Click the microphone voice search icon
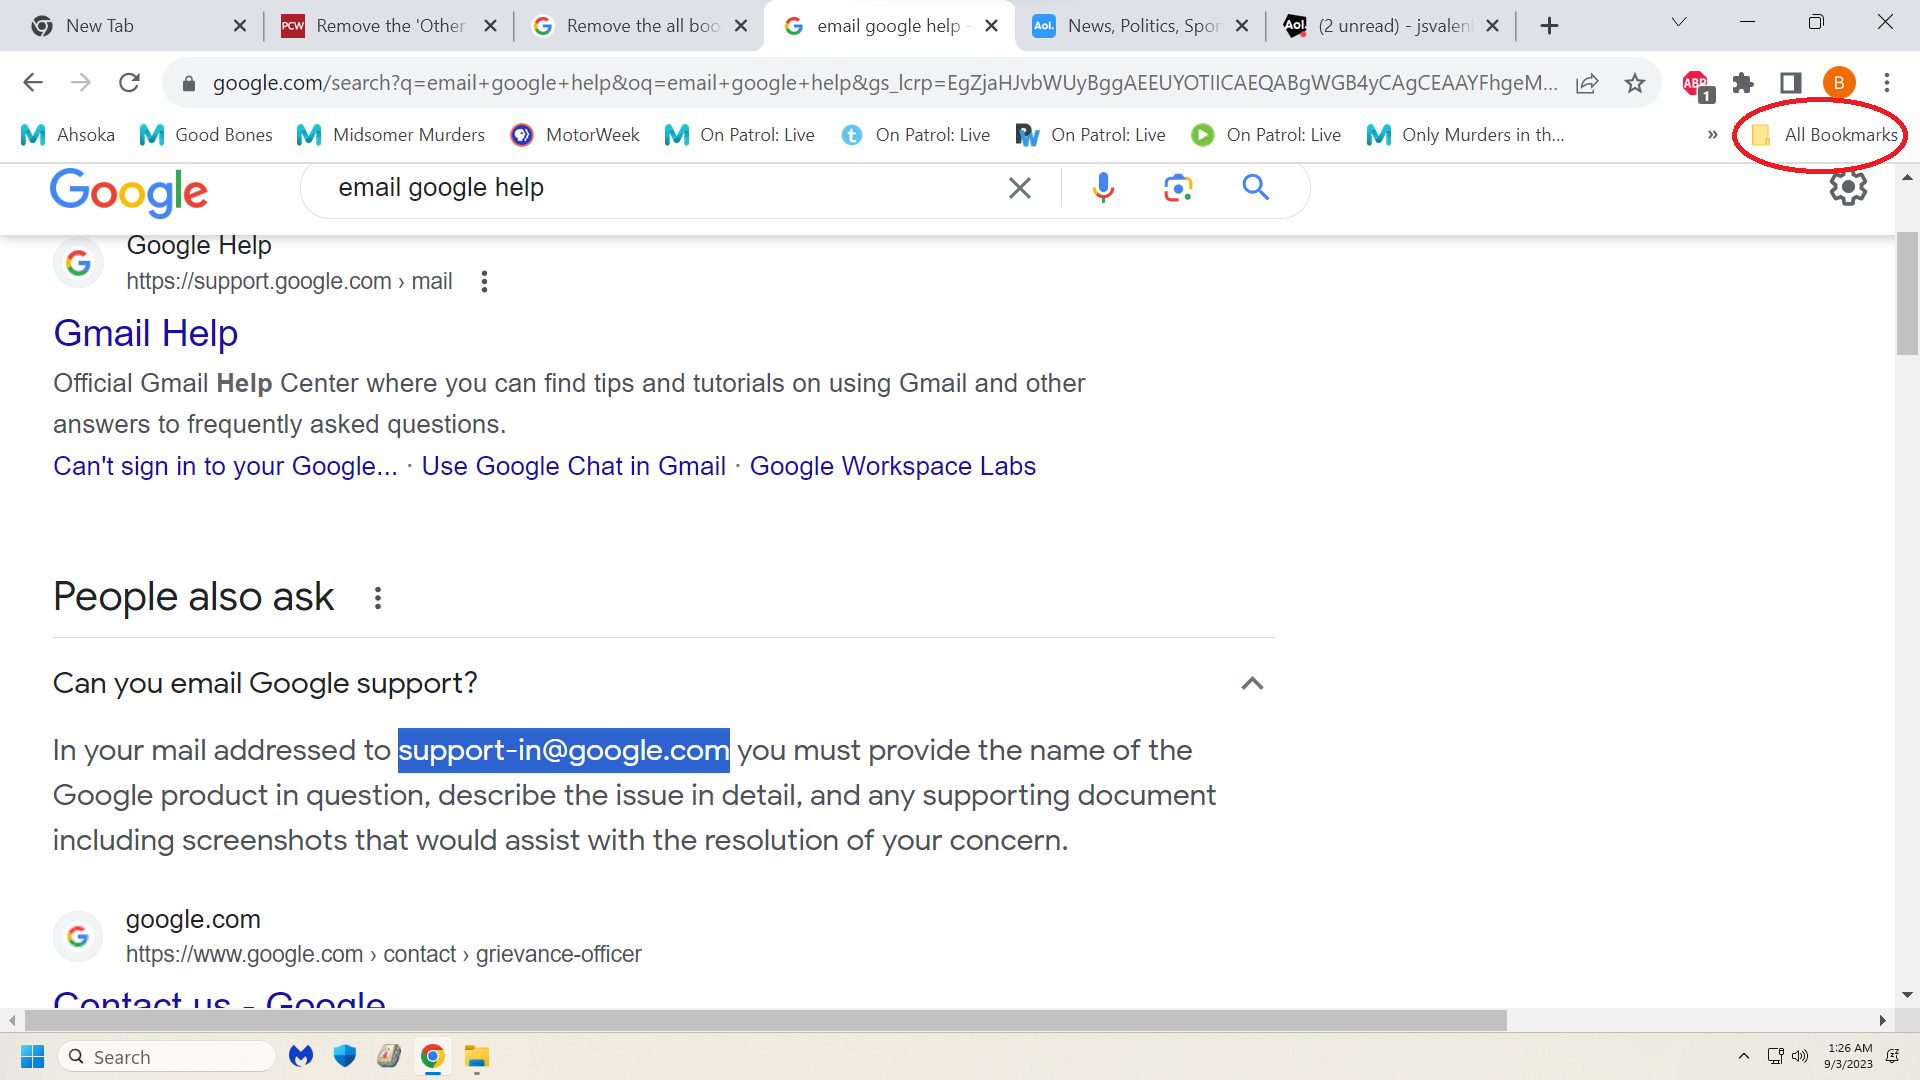 pyautogui.click(x=1103, y=187)
